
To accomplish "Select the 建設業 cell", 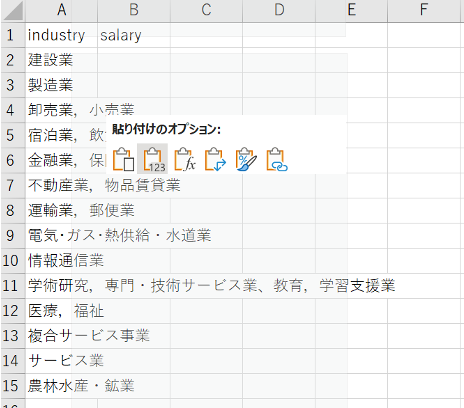I will tap(61, 60).
